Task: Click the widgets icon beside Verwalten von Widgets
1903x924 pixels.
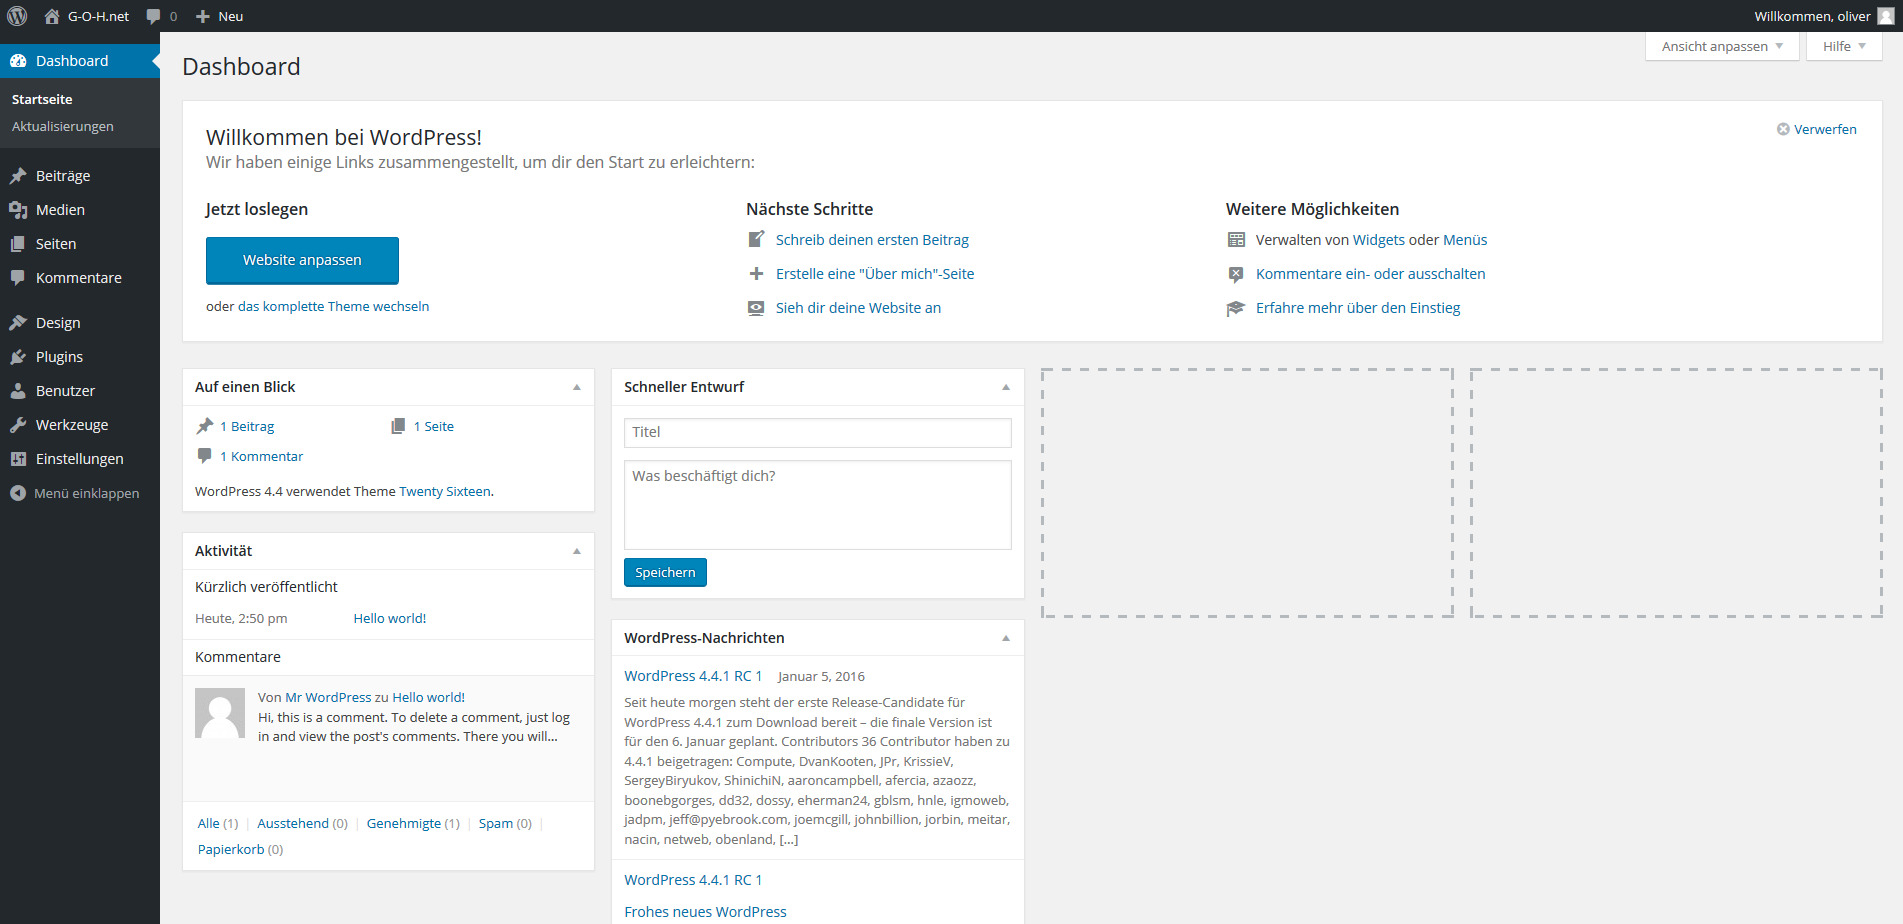Action: (x=1237, y=240)
